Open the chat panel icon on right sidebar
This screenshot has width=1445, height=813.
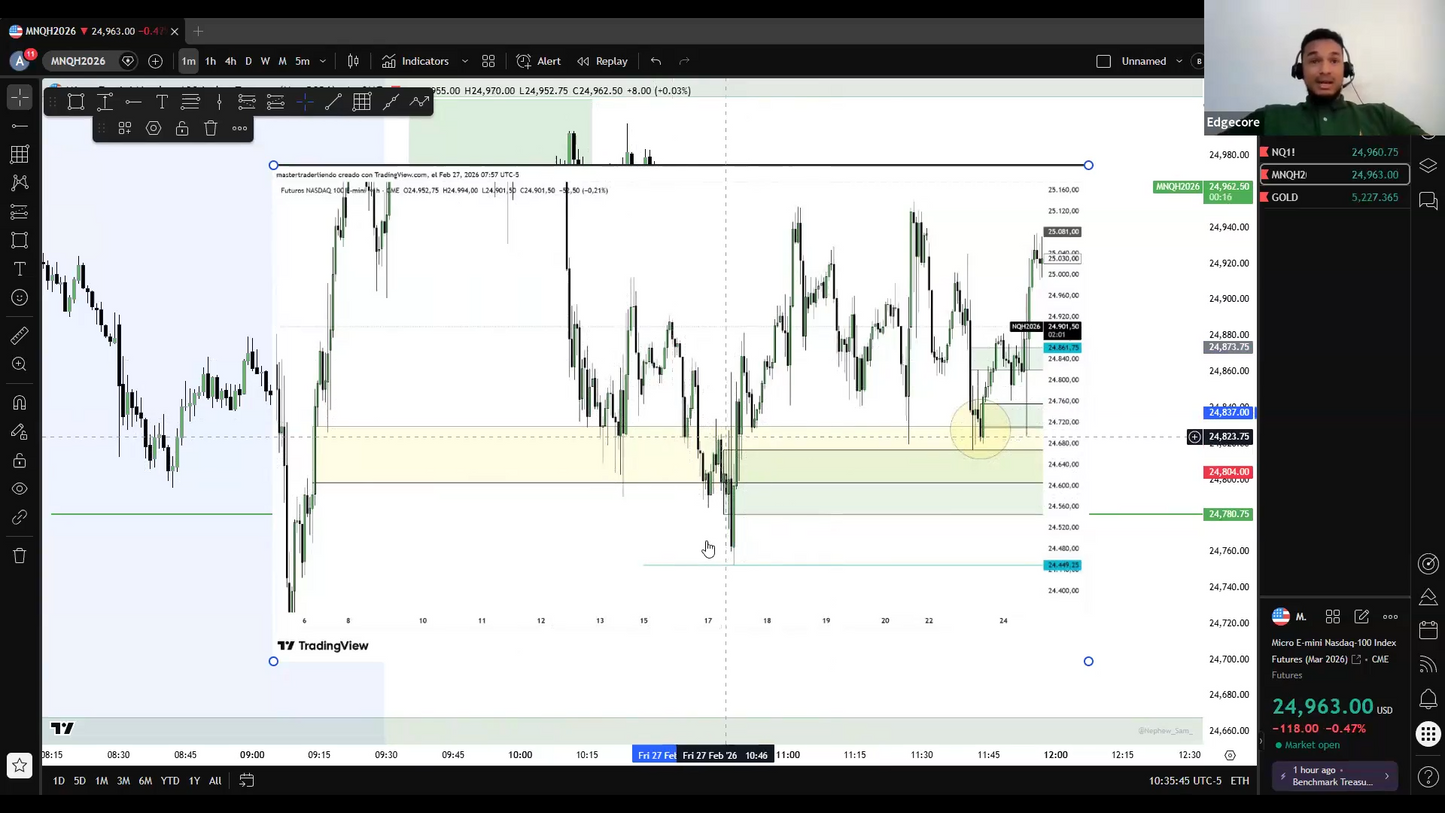(x=1429, y=199)
